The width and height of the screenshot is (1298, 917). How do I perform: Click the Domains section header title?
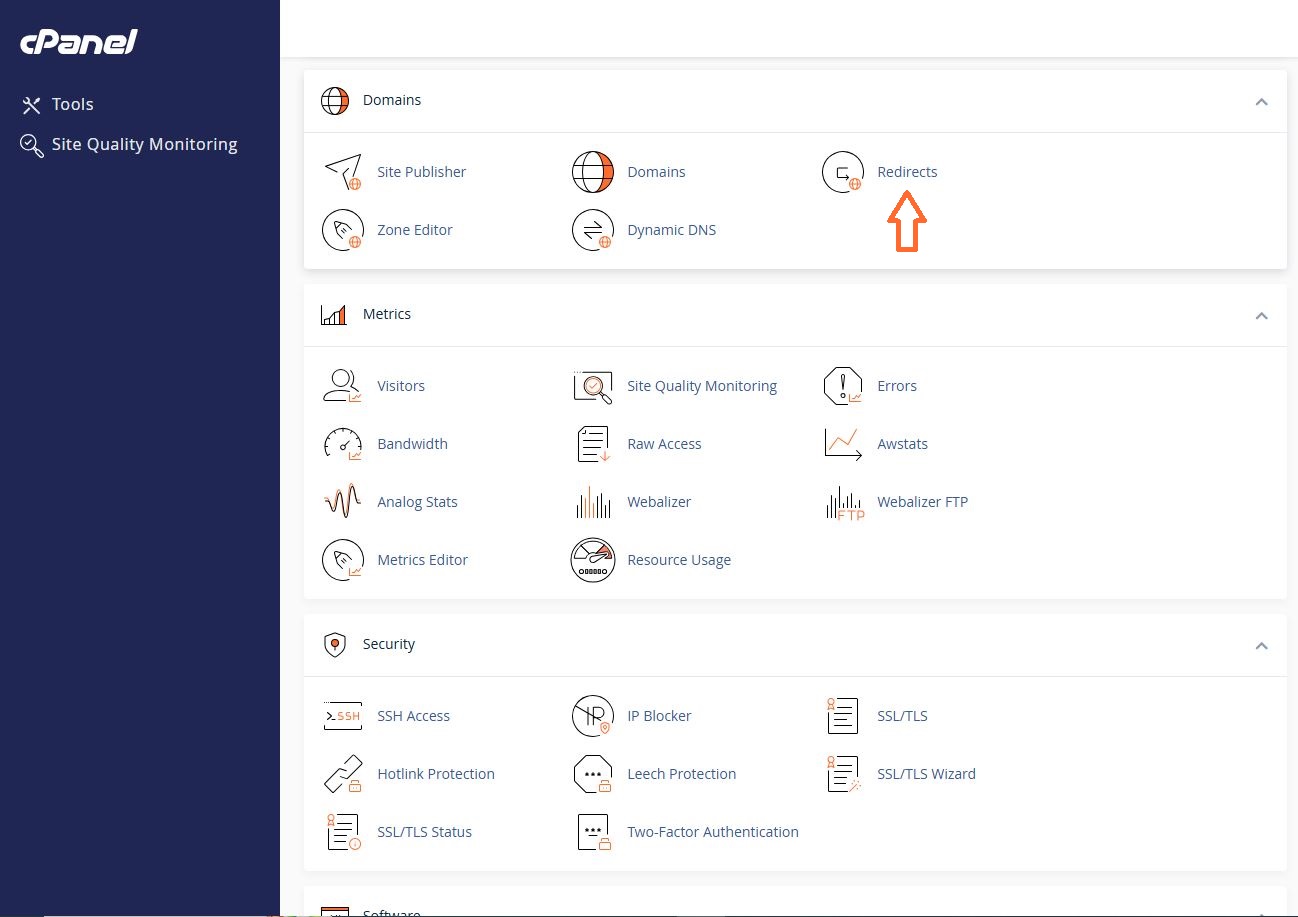click(x=392, y=100)
